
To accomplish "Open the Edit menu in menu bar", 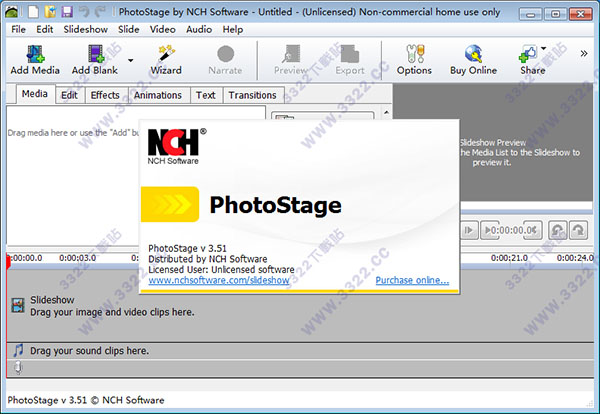I will pyautogui.click(x=44, y=29).
